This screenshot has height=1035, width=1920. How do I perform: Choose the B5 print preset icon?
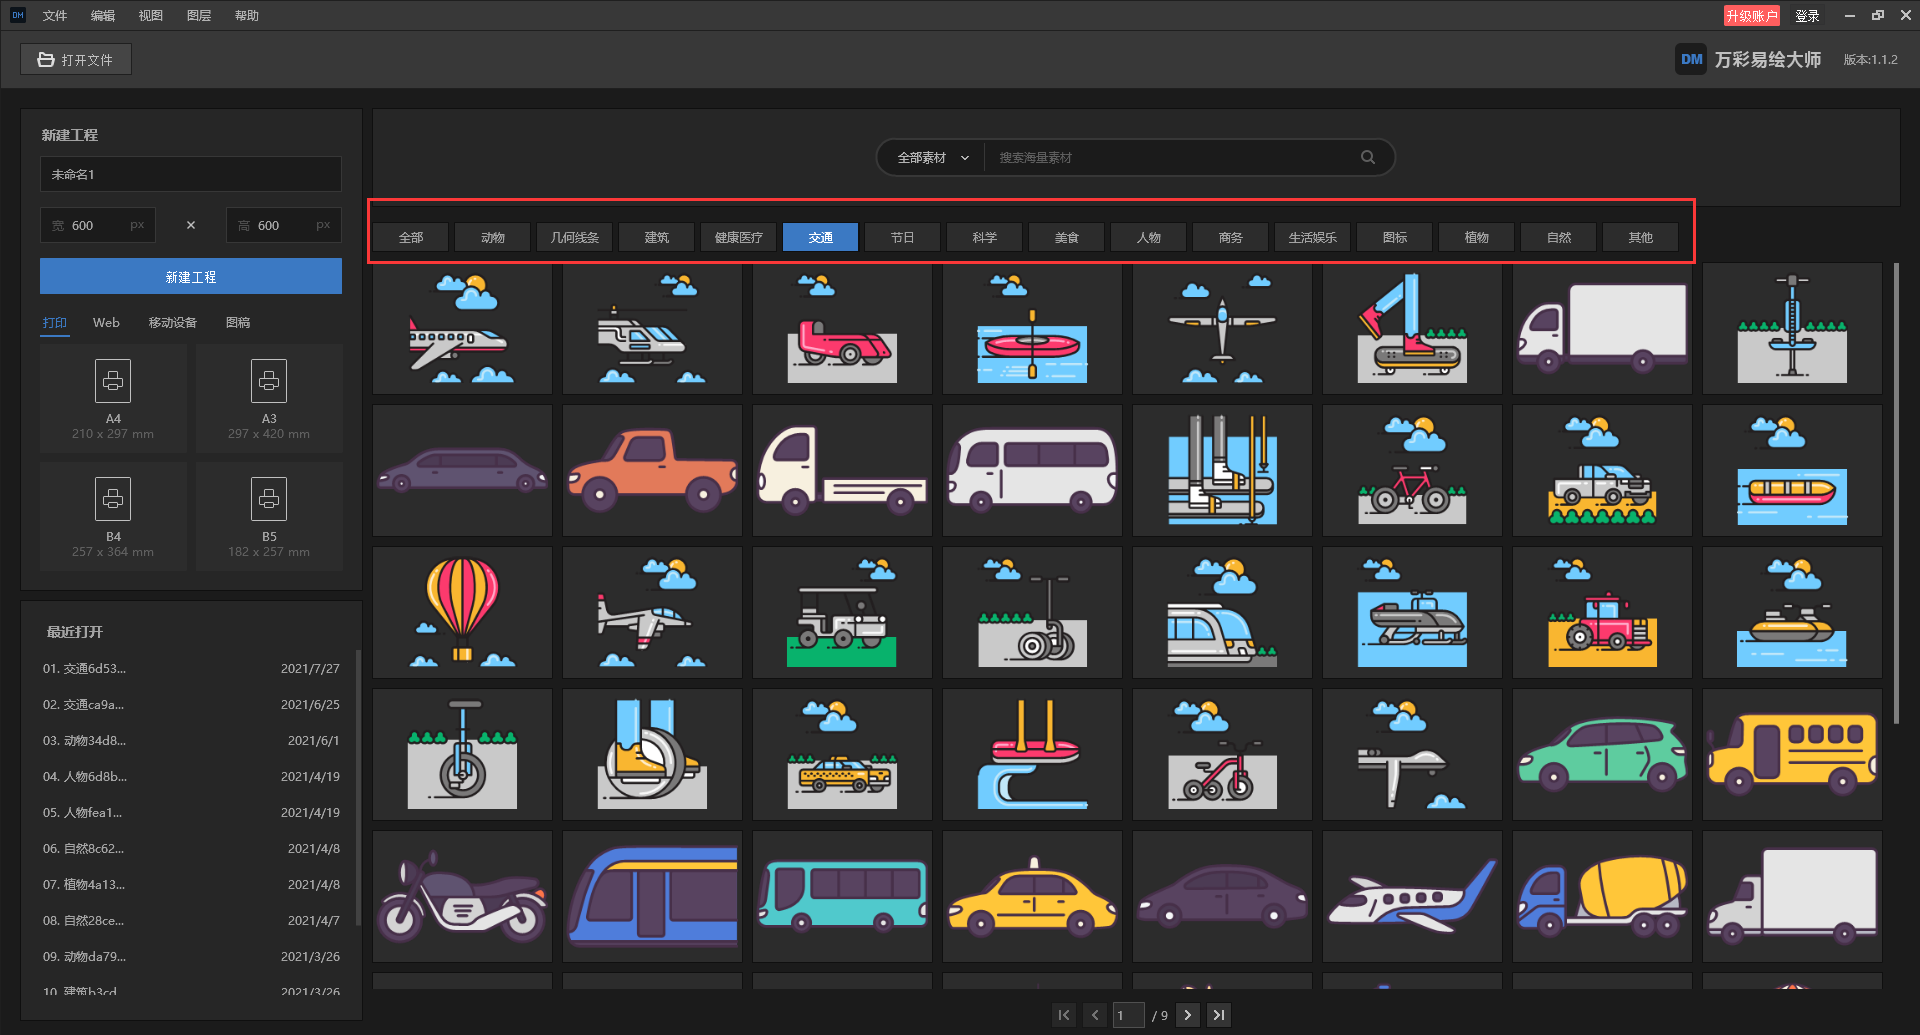point(269,499)
